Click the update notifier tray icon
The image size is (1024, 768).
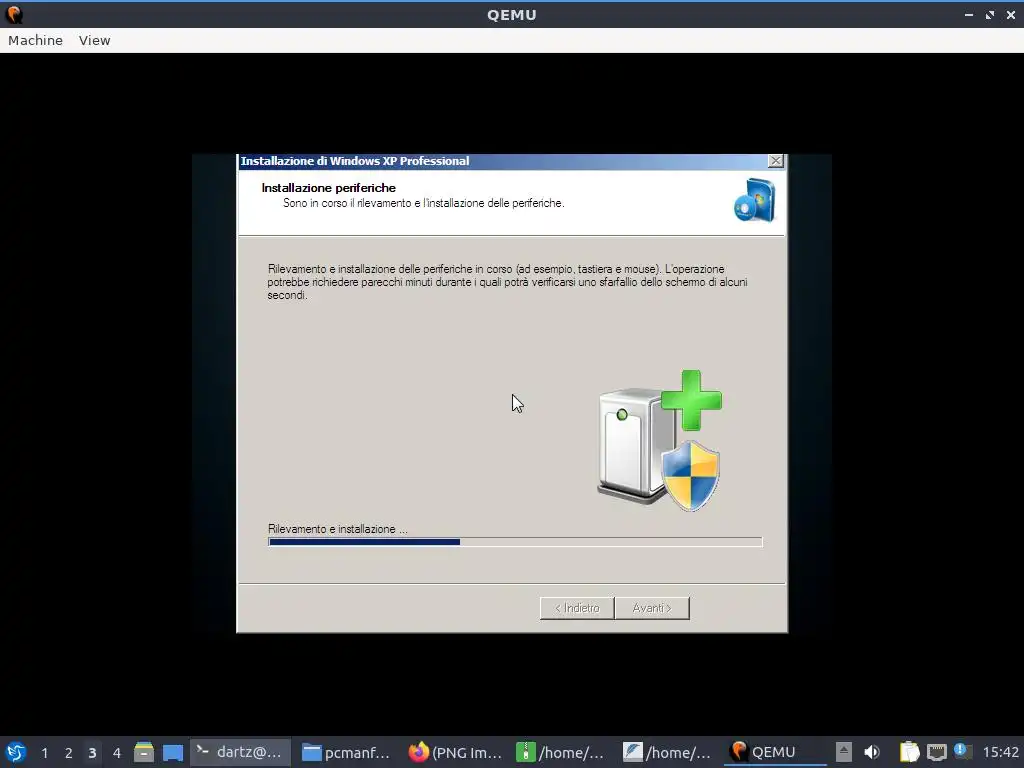click(x=961, y=751)
